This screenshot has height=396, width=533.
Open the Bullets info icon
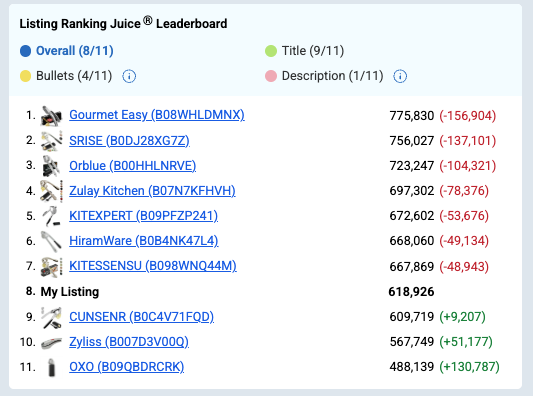point(129,76)
